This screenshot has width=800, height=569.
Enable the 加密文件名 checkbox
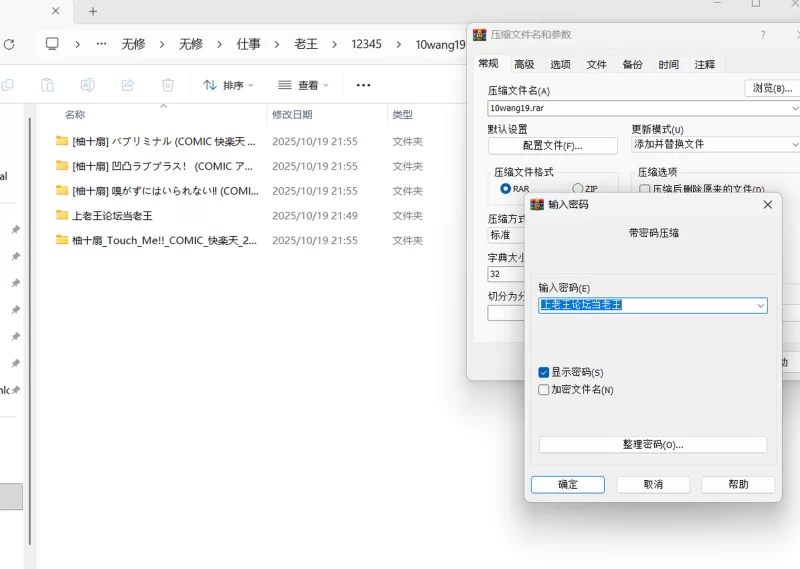pos(544,389)
